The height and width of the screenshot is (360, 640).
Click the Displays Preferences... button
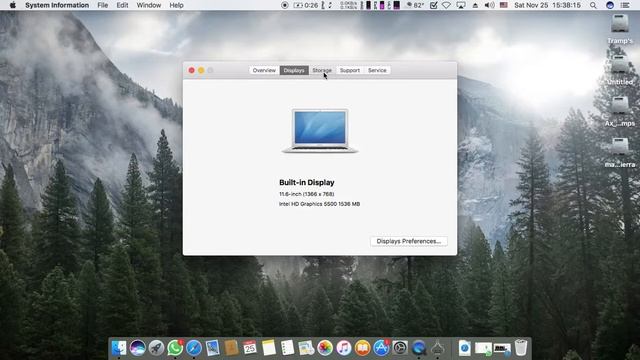pyautogui.click(x=409, y=241)
